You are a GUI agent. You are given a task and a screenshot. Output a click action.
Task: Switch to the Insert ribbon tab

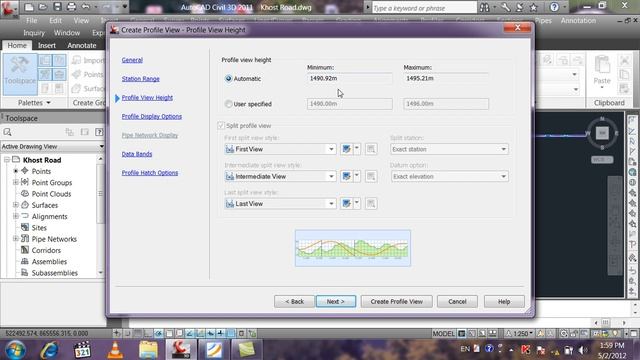tap(47, 45)
